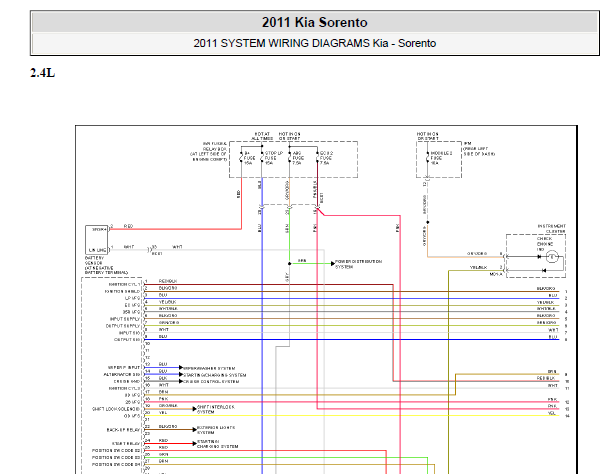
Task: Click the "EXTERIOR LIGHTS SYSTEM" reference
Action: point(216,430)
